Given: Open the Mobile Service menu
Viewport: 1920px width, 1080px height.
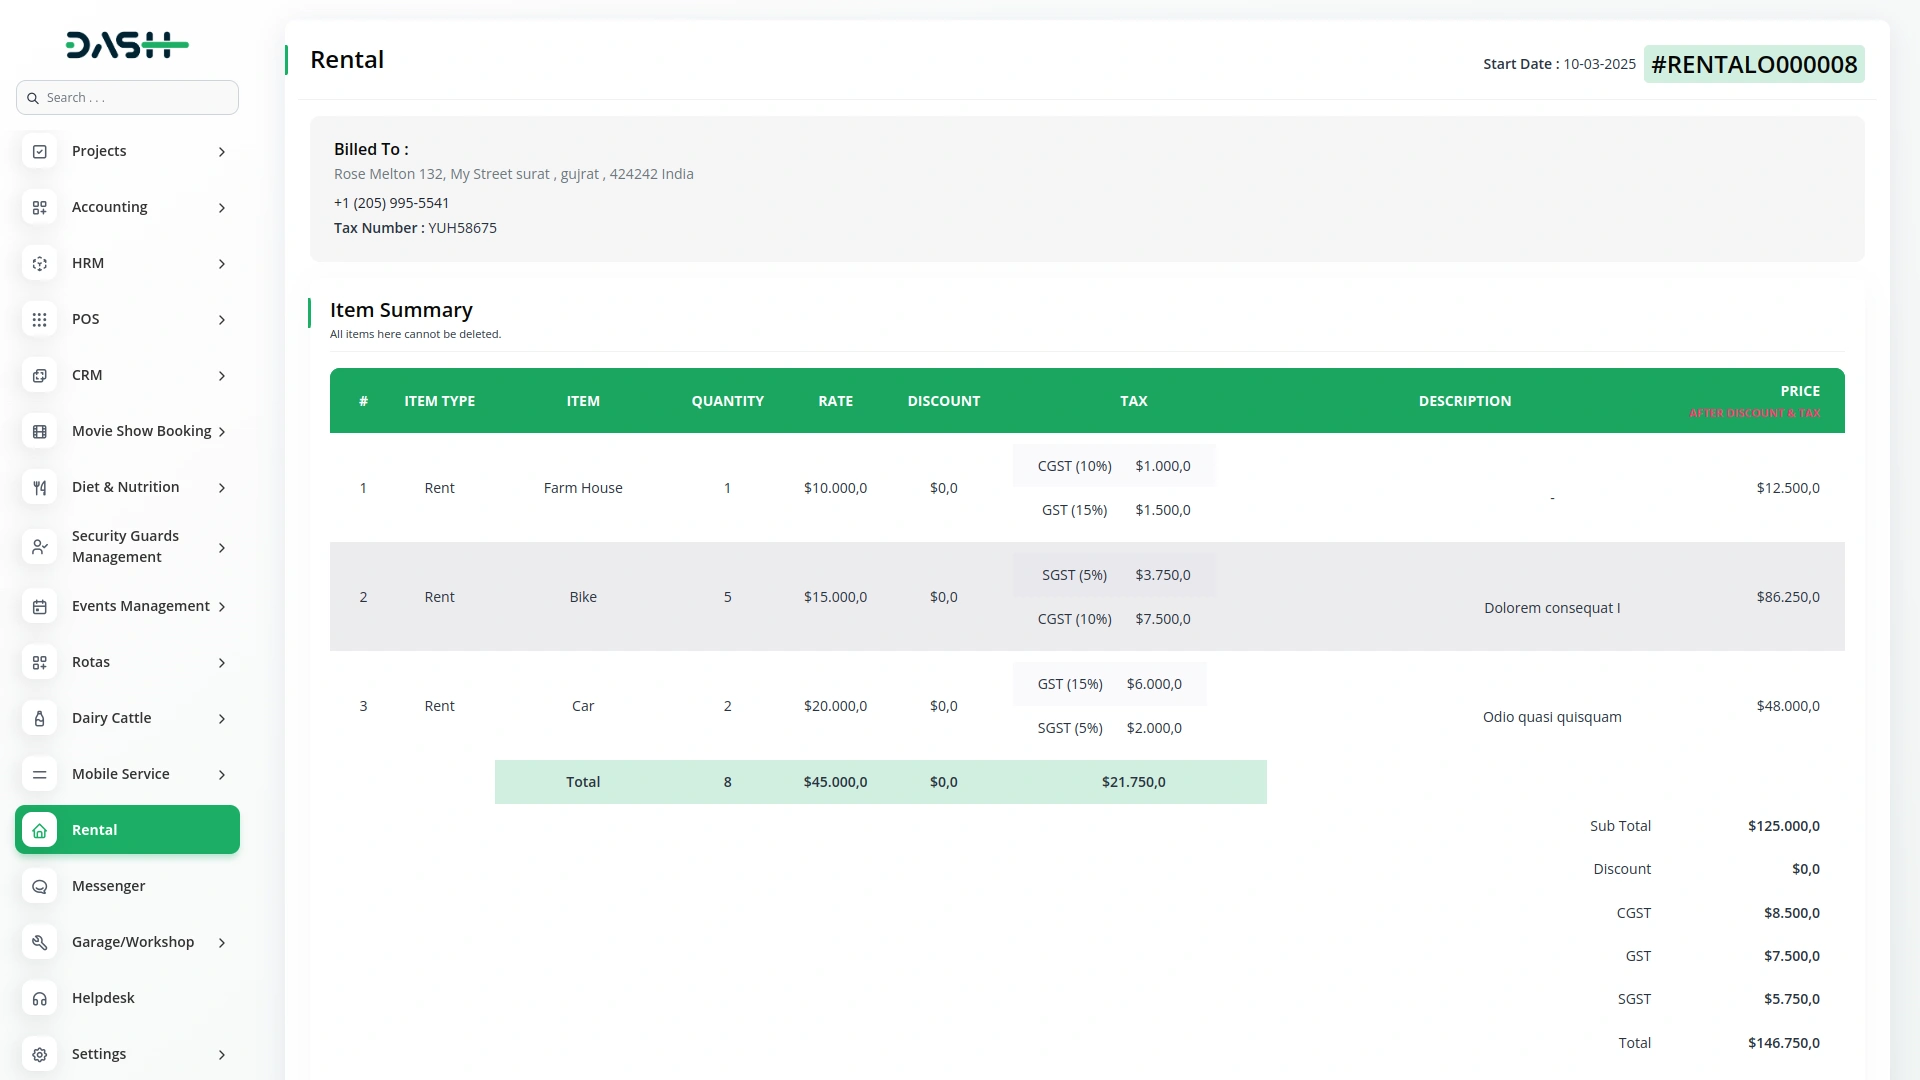Looking at the screenshot, I should [121, 774].
